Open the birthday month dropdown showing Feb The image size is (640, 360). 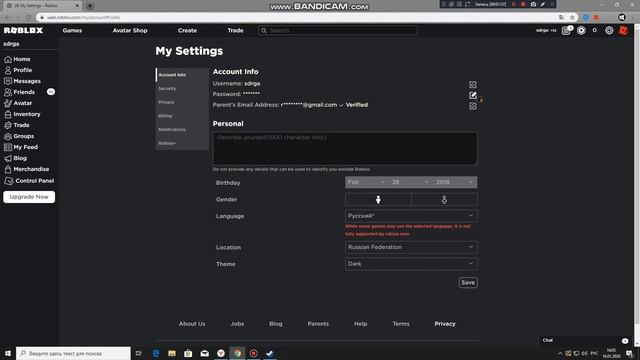366,182
